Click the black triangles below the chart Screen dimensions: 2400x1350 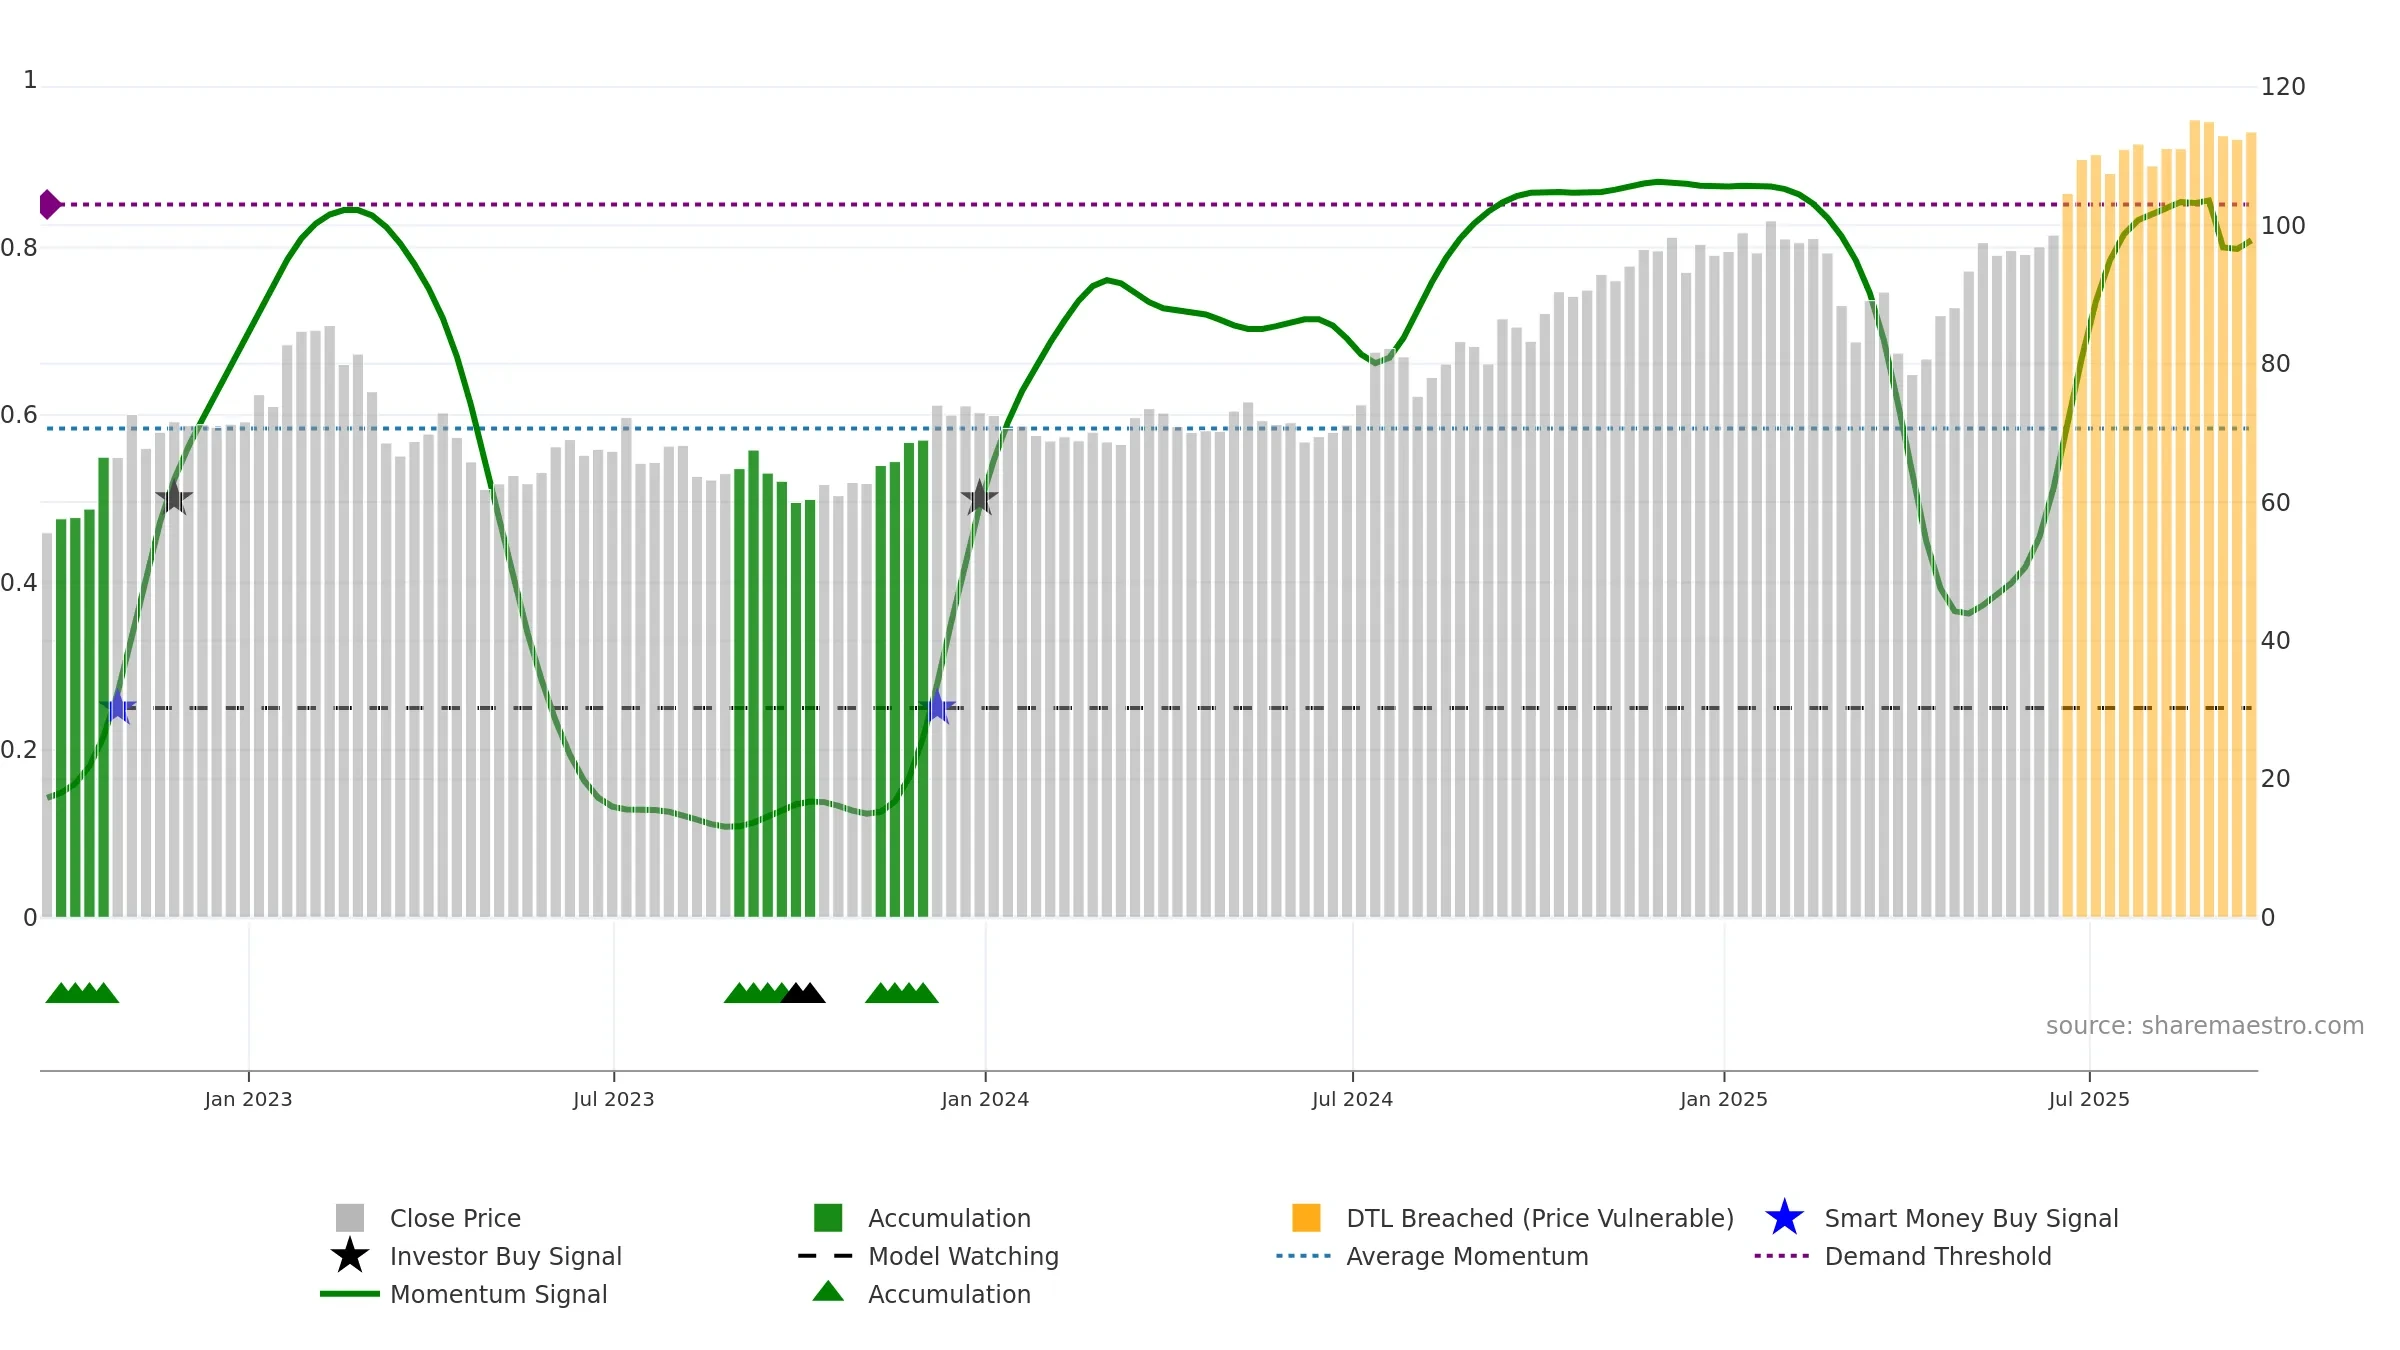click(x=803, y=993)
